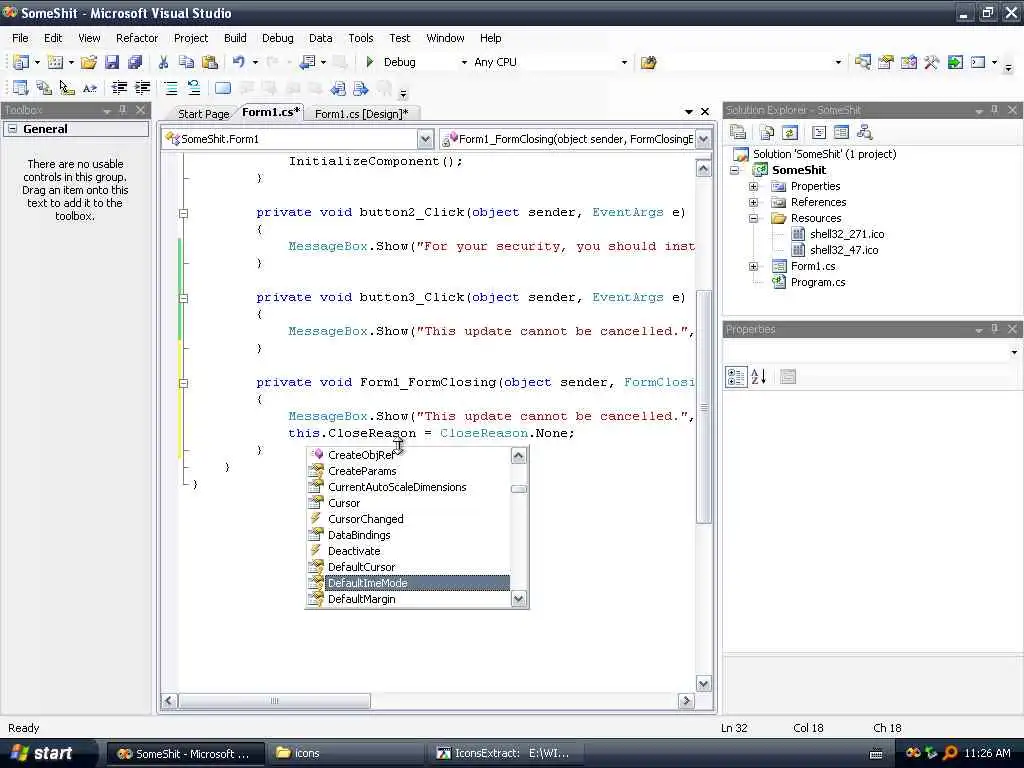This screenshot has height=768, width=1024.
Task: Open the Command Window toolbar icon
Action: (x=978, y=62)
